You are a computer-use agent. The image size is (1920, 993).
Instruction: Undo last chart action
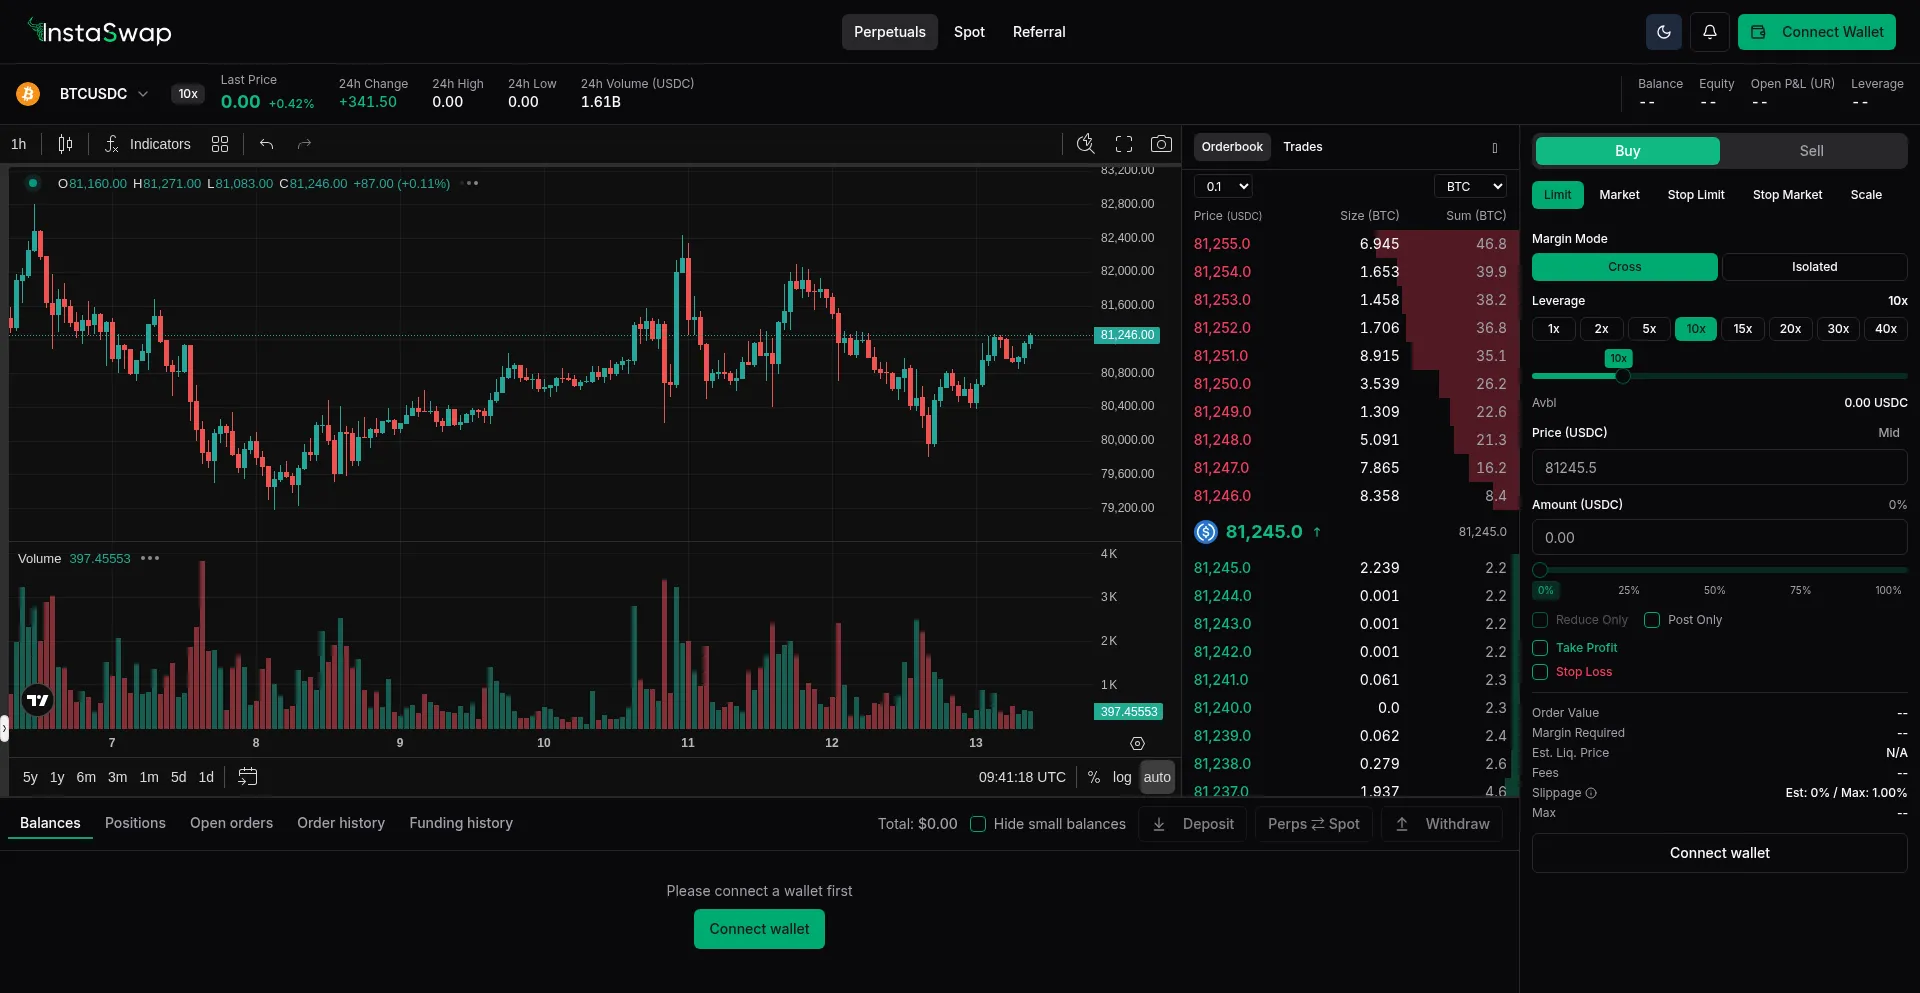tap(266, 144)
